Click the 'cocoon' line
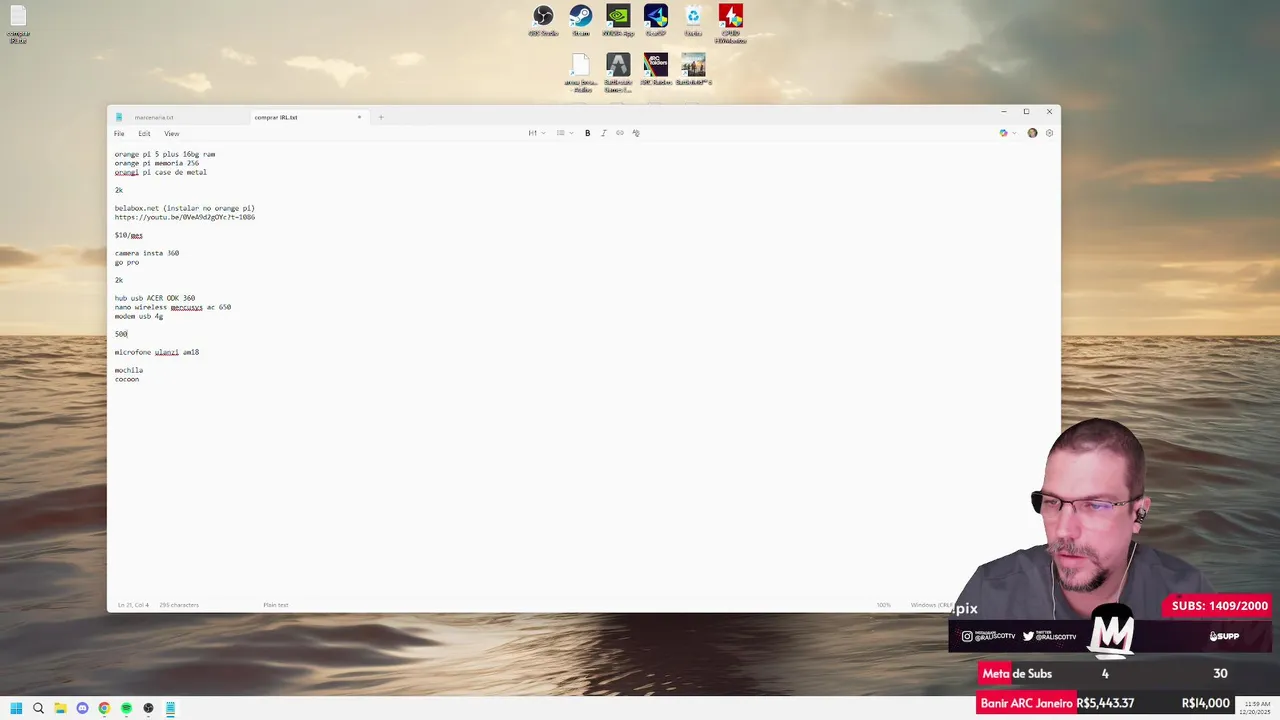This screenshot has height=720, width=1280. click(127, 379)
